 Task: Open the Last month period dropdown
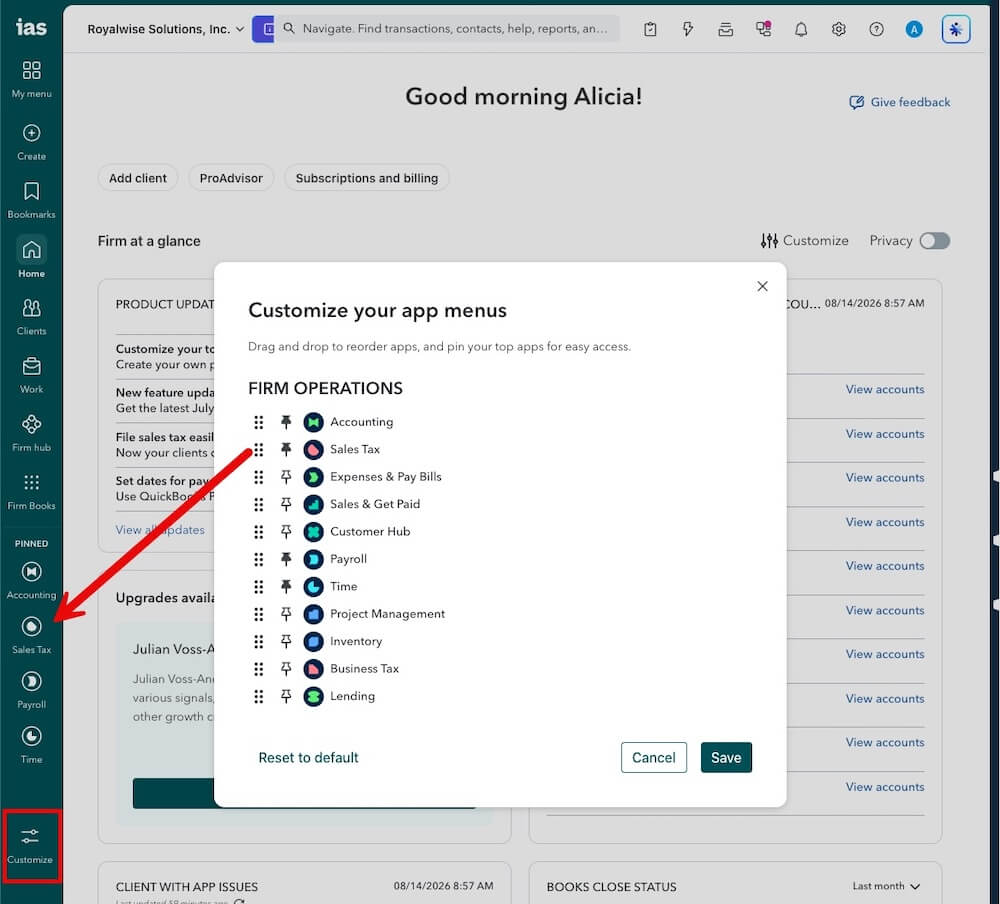pos(886,886)
